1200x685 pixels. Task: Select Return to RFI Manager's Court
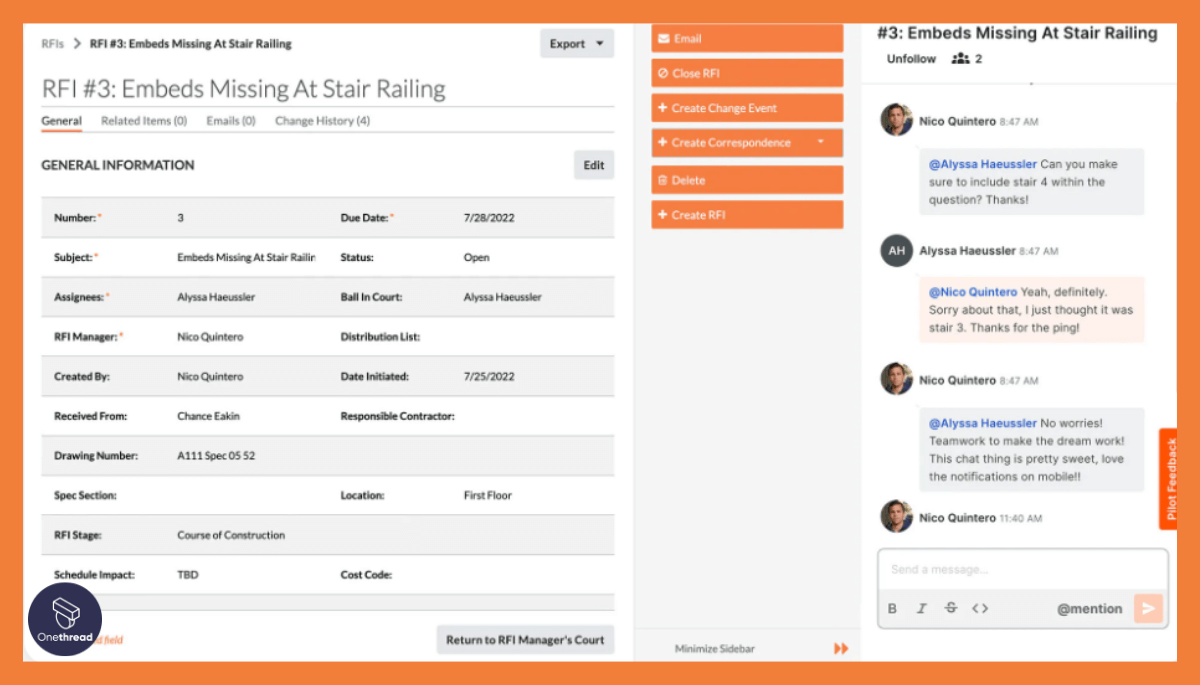(525, 639)
